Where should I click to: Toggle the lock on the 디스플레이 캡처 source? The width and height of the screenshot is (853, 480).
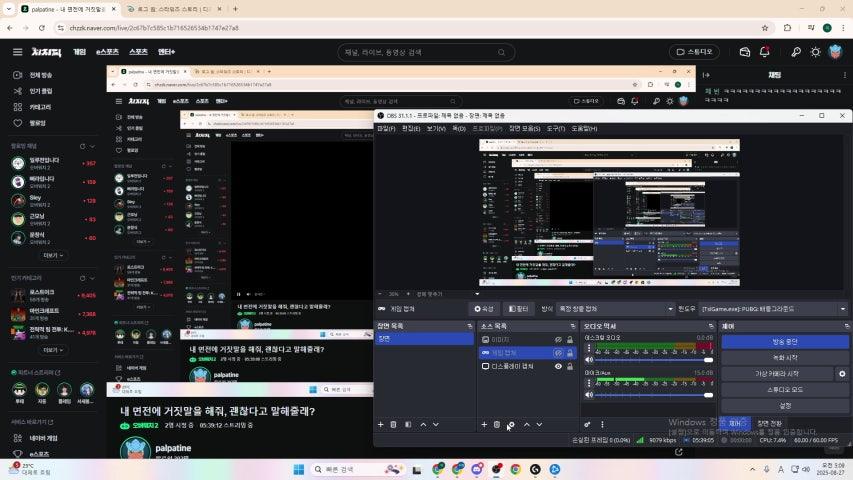pos(570,366)
